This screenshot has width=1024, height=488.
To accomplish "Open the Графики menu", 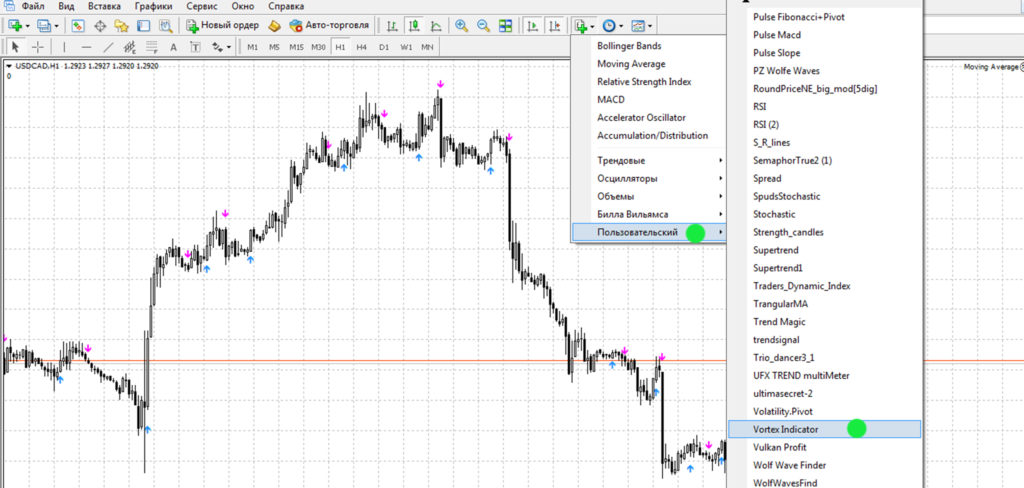I will (154, 7).
